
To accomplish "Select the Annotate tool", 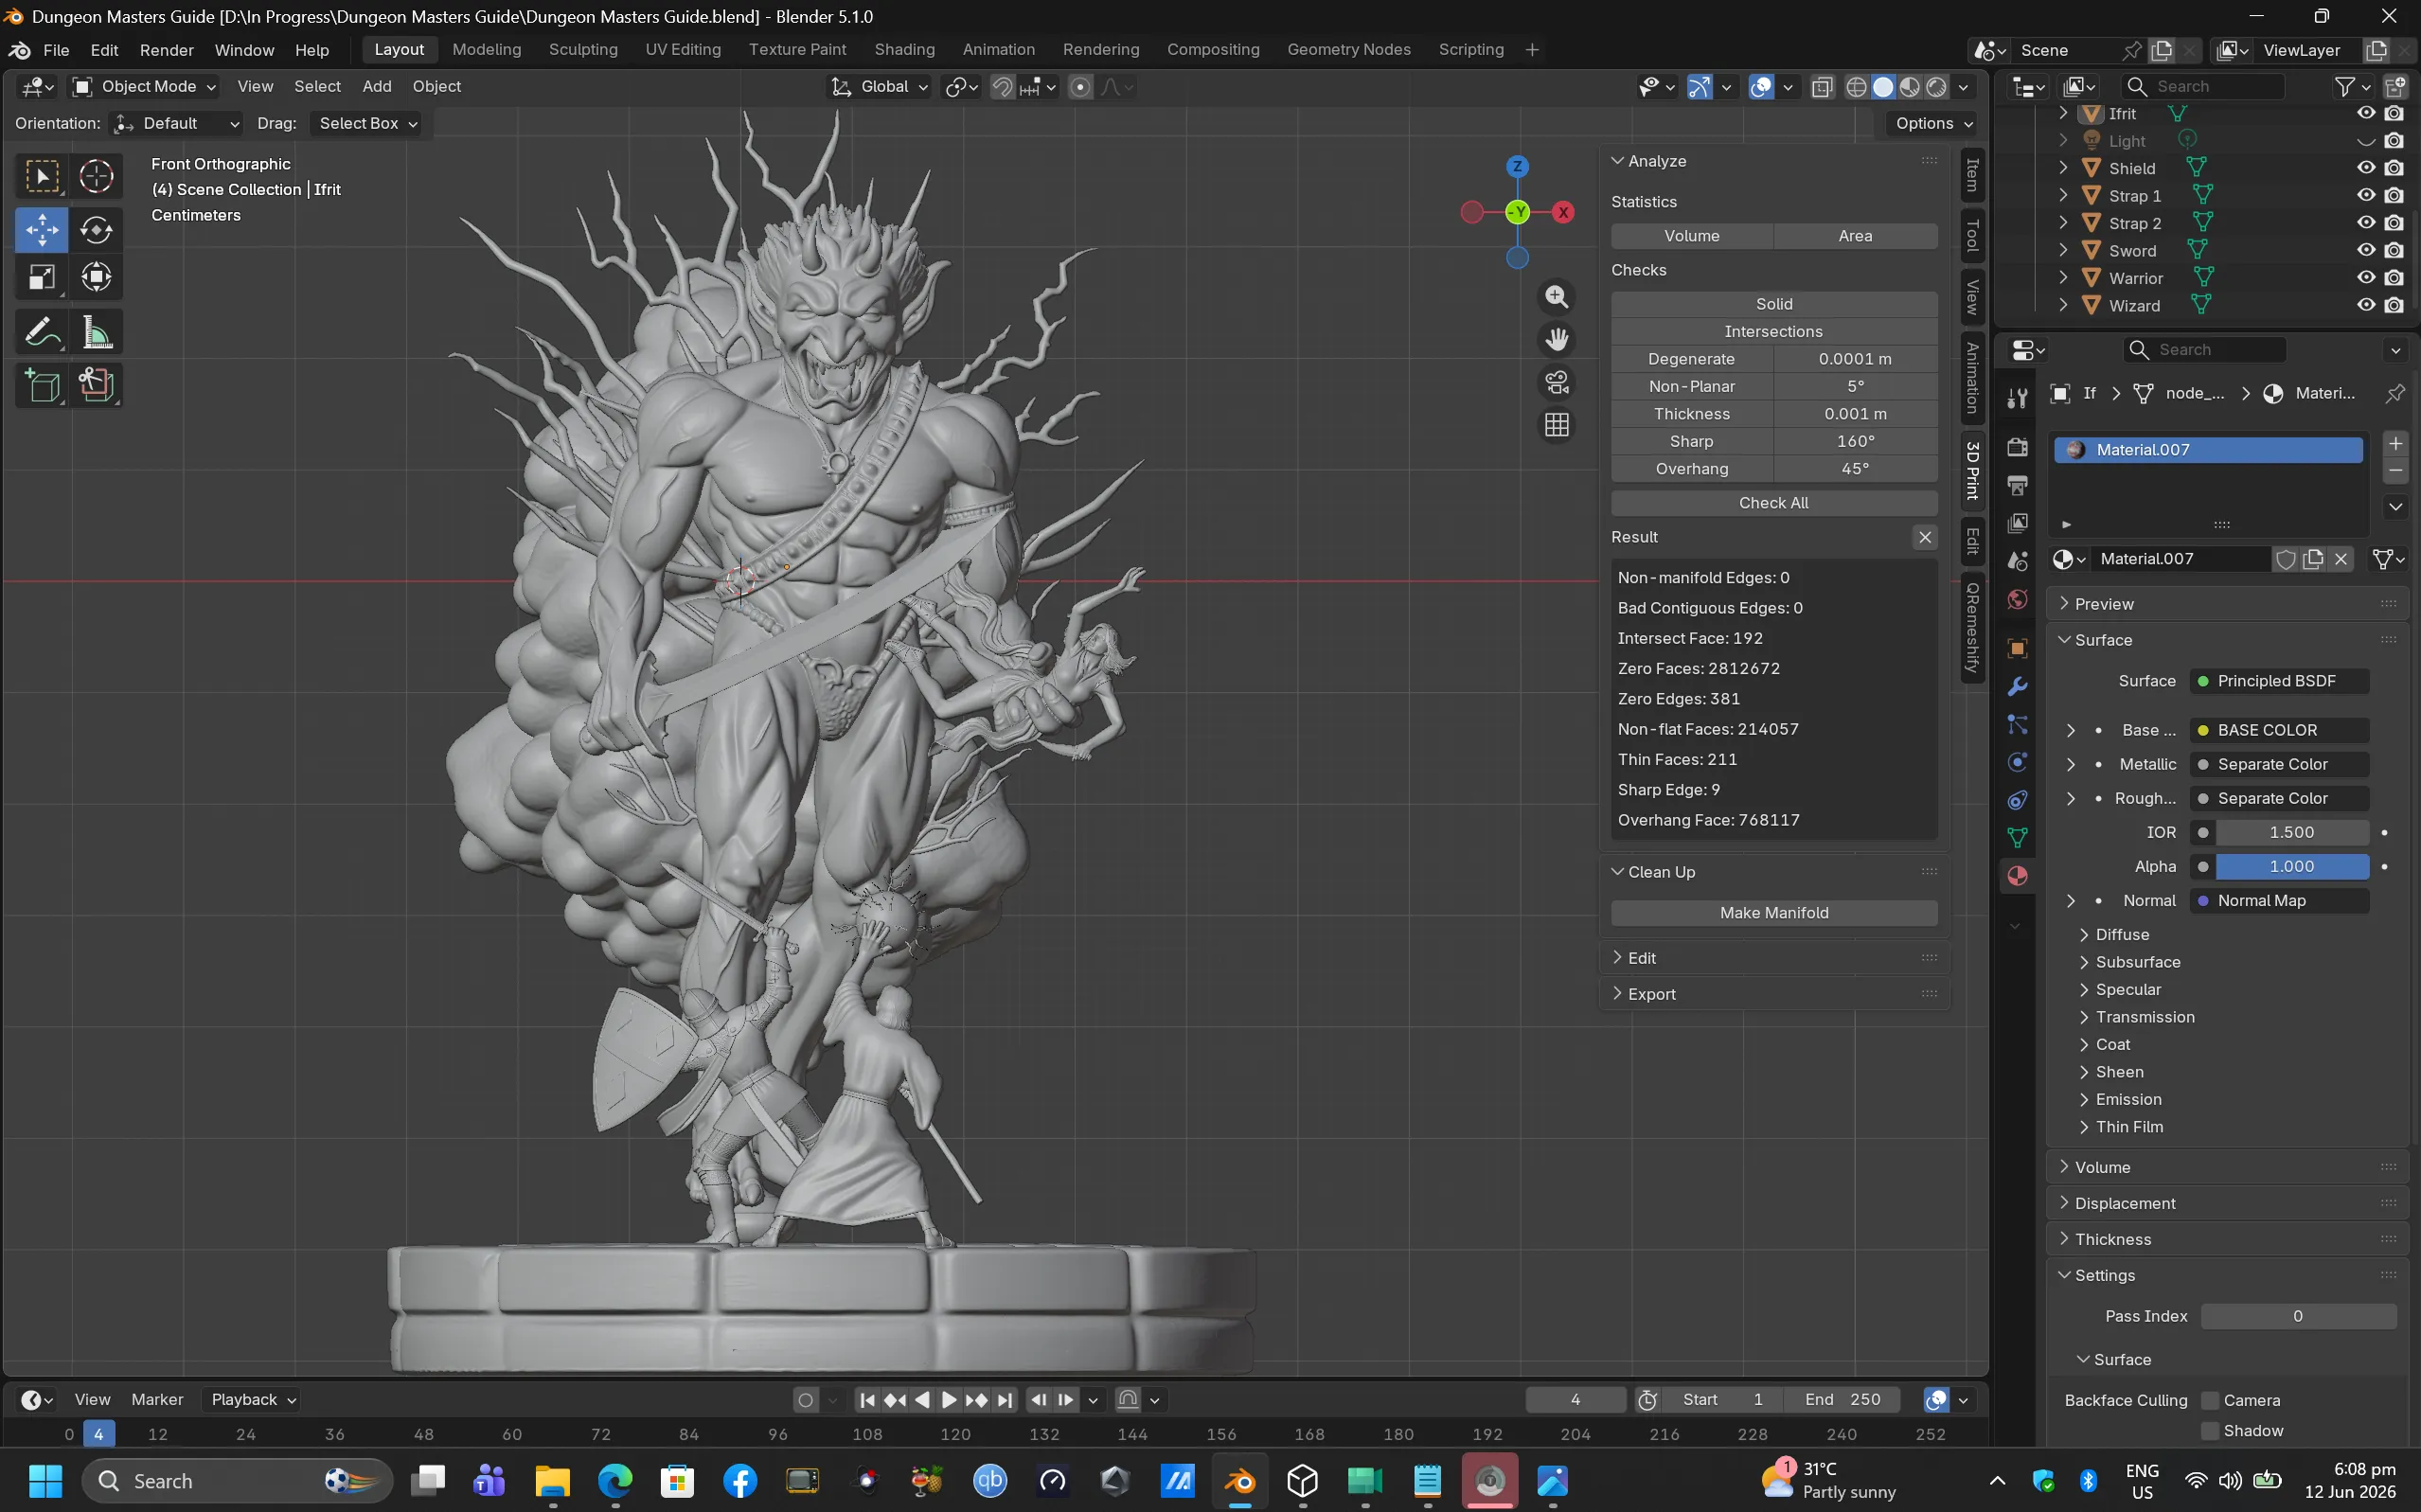I will pyautogui.click(x=42, y=332).
